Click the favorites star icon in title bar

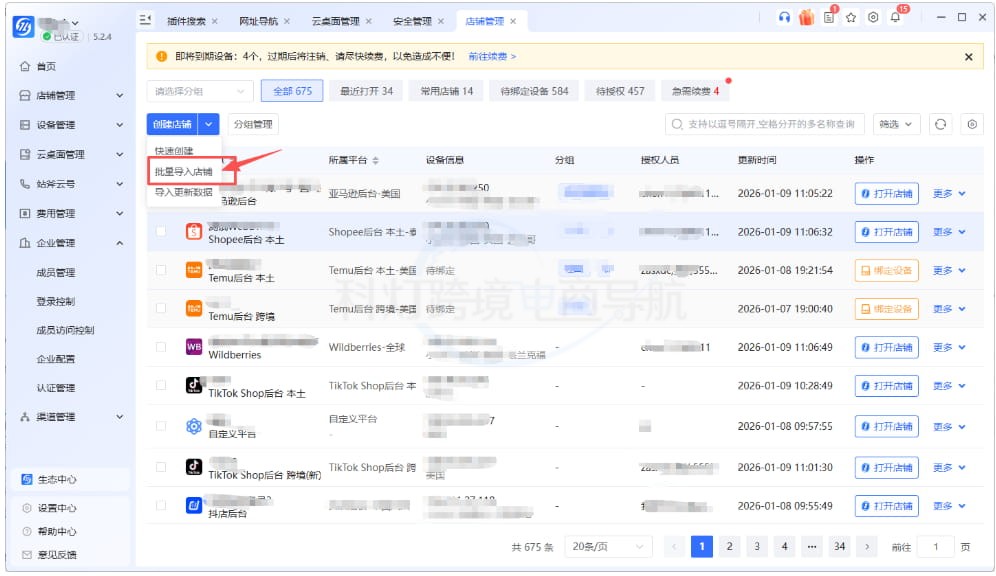click(852, 17)
